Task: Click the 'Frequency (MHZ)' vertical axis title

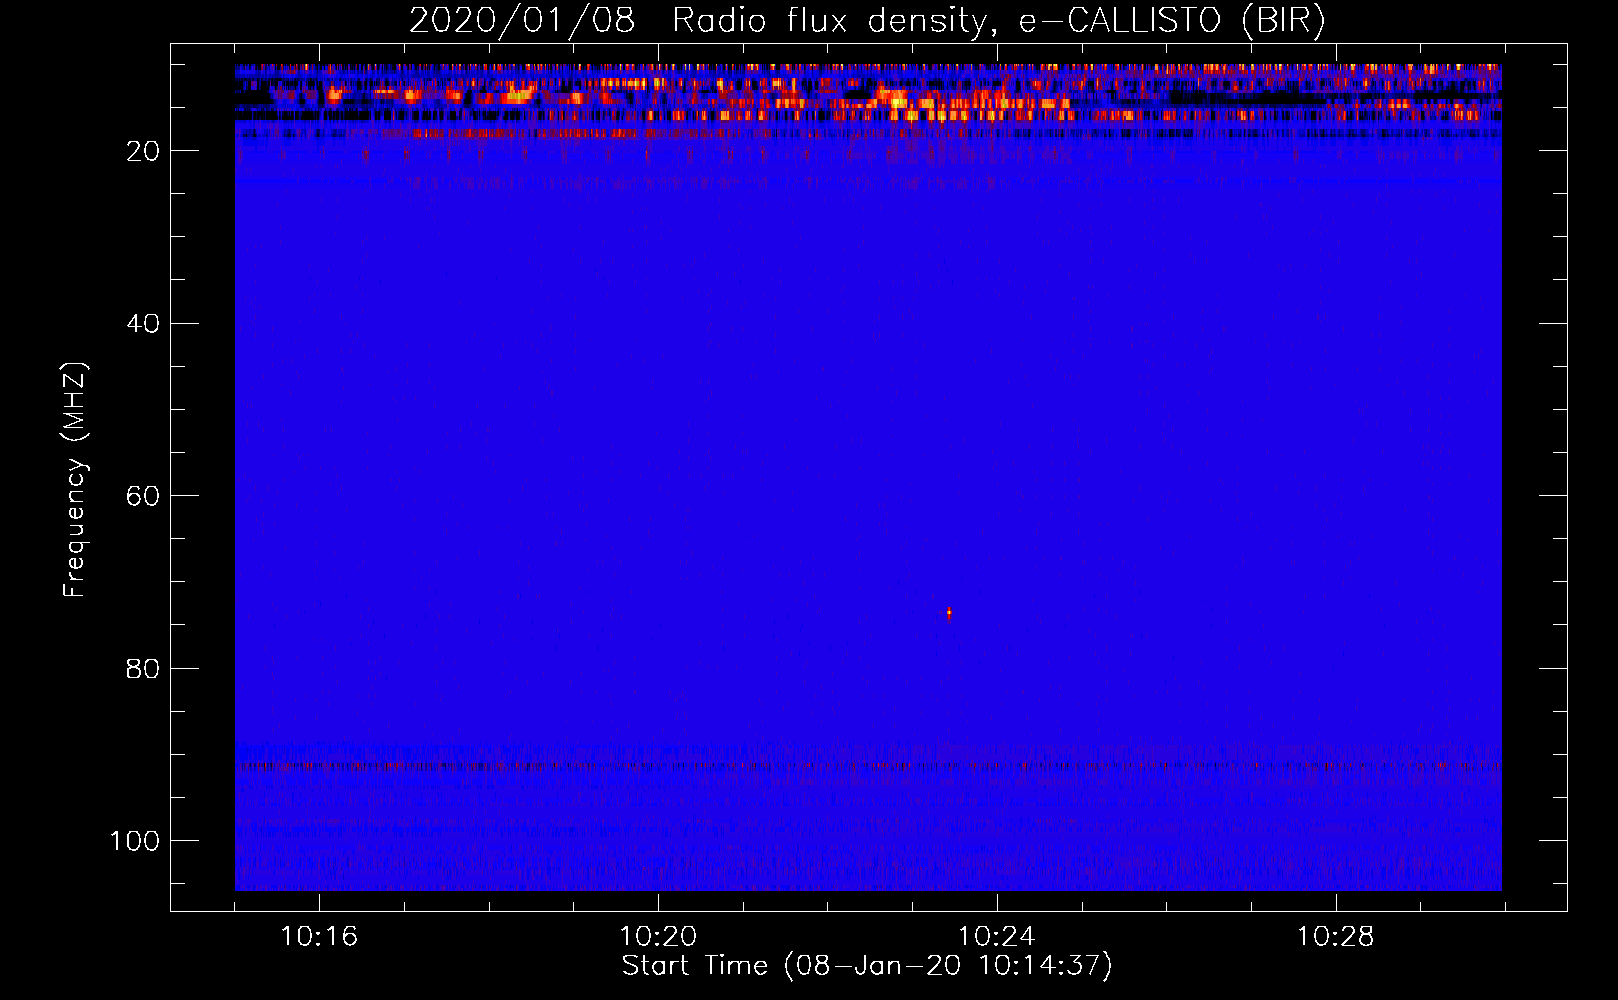Action: click(75, 480)
